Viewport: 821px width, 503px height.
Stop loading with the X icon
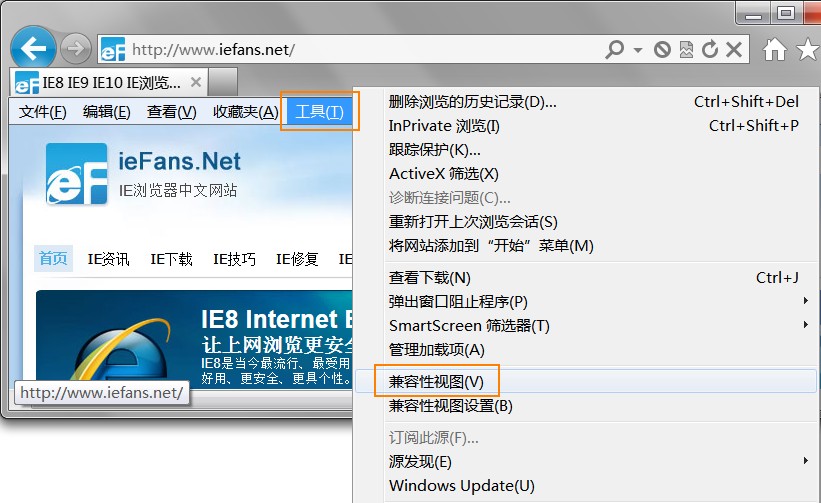pyautogui.click(x=734, y=50)
